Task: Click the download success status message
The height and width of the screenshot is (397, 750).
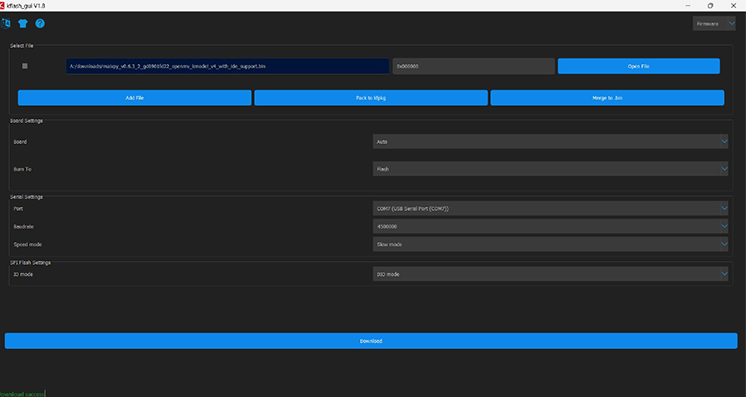Action: pyautogui.click(x=22, y=394)
